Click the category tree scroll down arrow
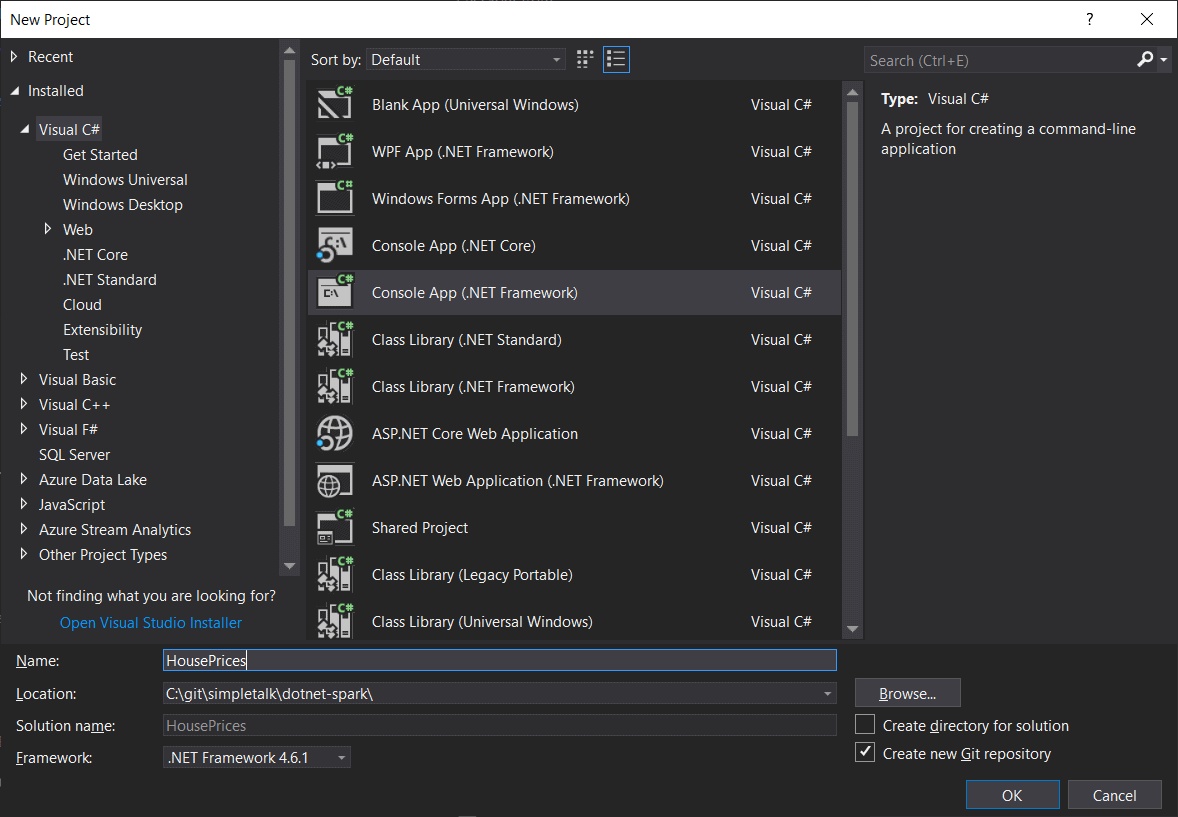Image resolution: width=1178 pixels, height=817 pixels. coord(289,566)
